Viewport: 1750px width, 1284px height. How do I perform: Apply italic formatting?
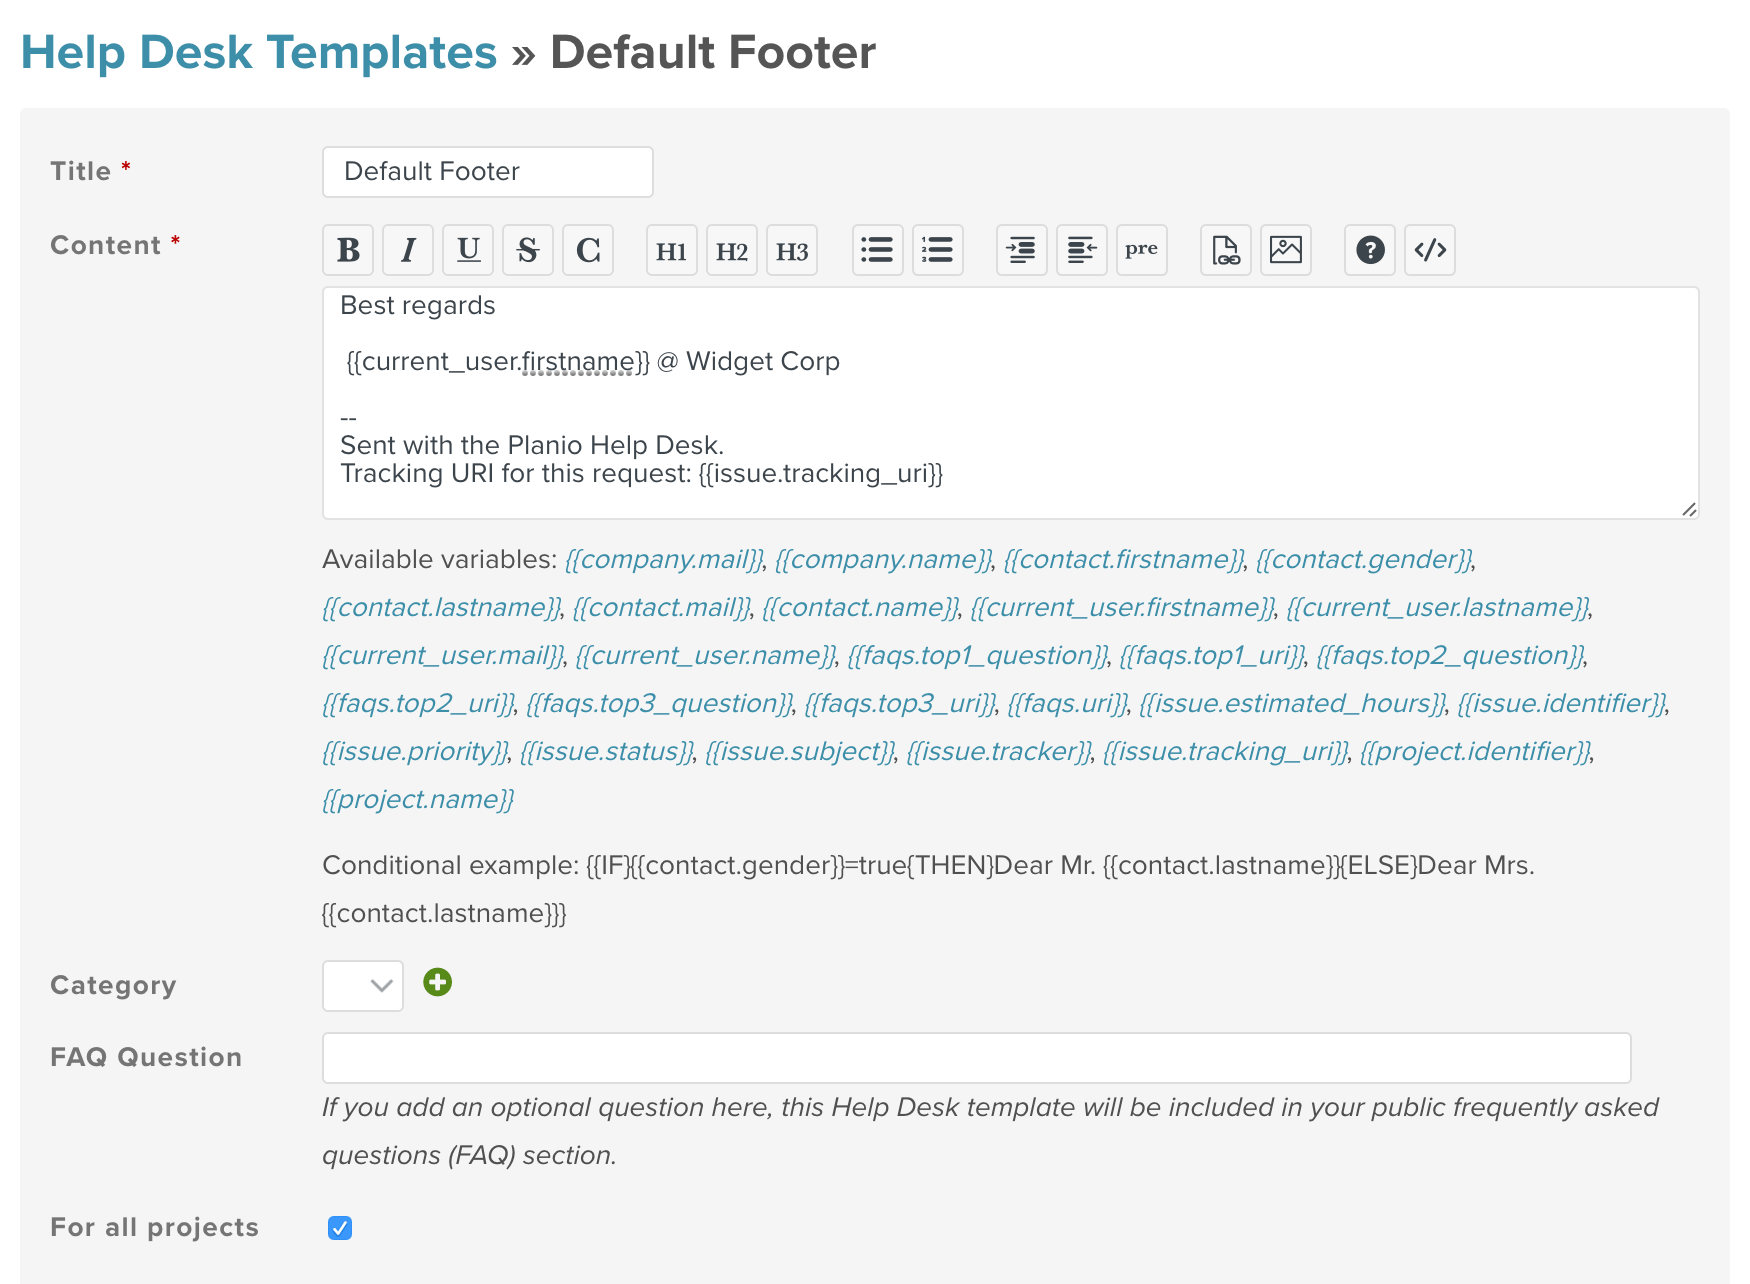tap(407, 250)
